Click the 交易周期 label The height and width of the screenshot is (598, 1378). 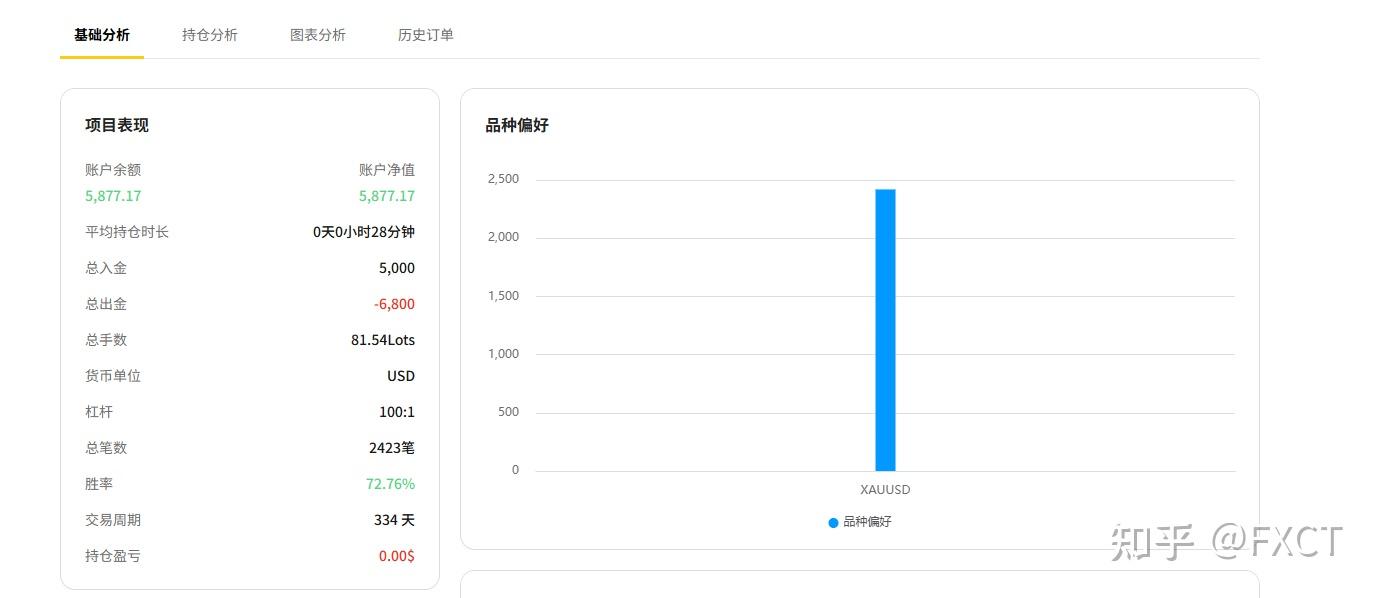click(113, 520)
